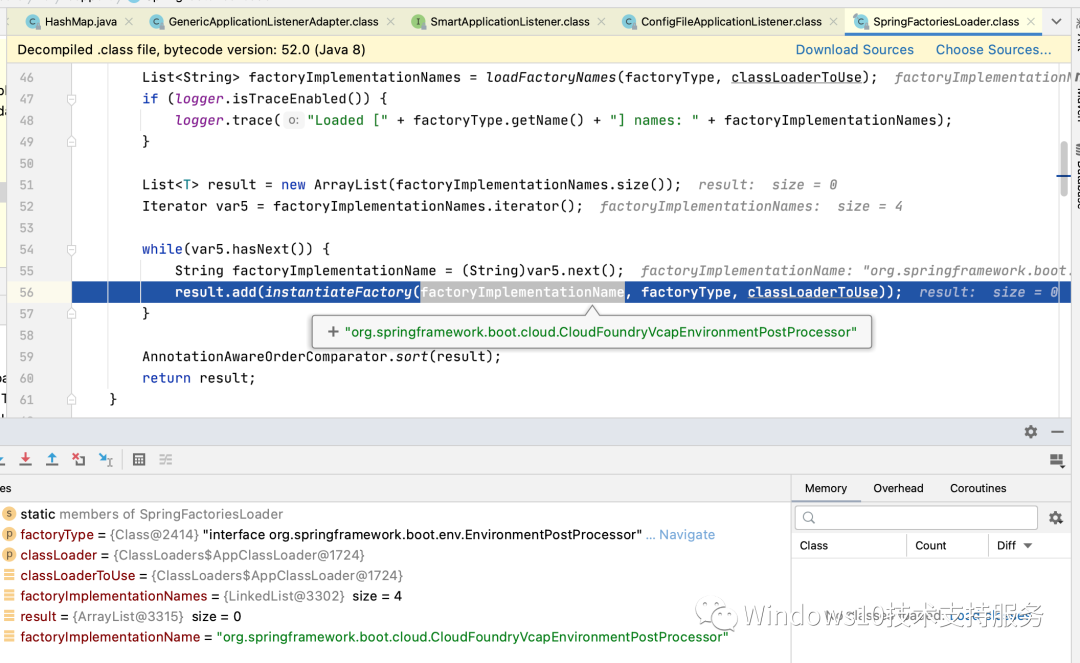Open the Evaluate Expression calculator icon
The image size is (1080, 663).
(139, 459)
